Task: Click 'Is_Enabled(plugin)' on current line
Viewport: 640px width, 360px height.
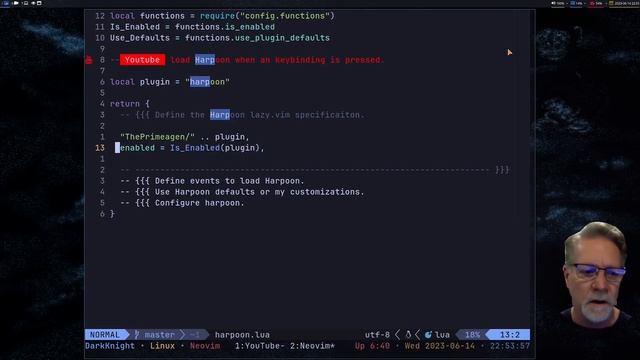Action: pos(215,148)
